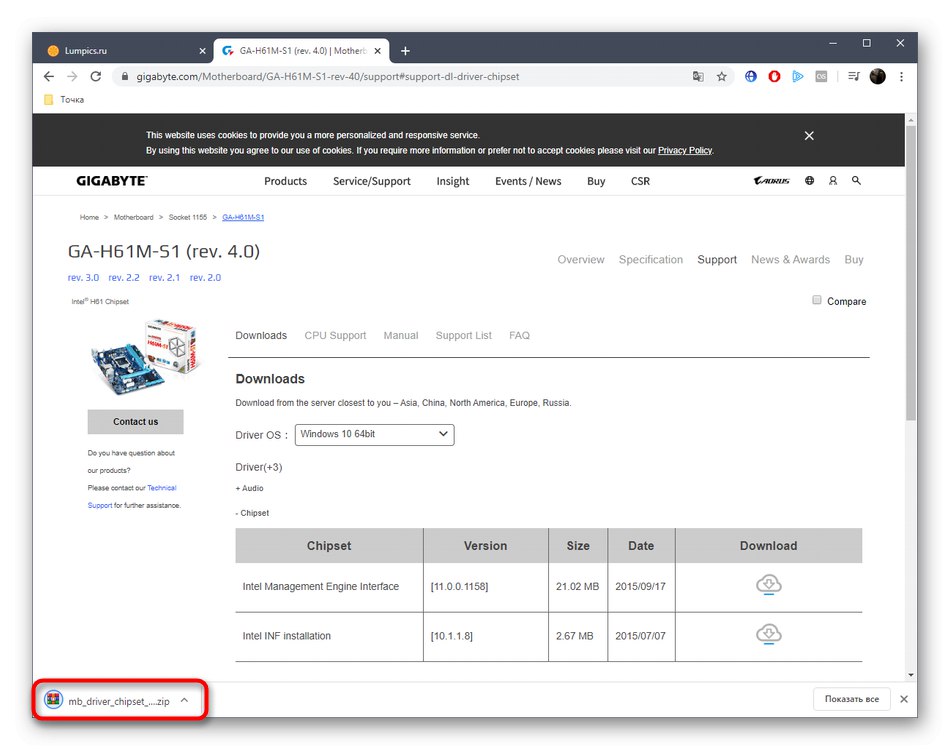
Task: Open the CSR menu
Action: (640, 181)
